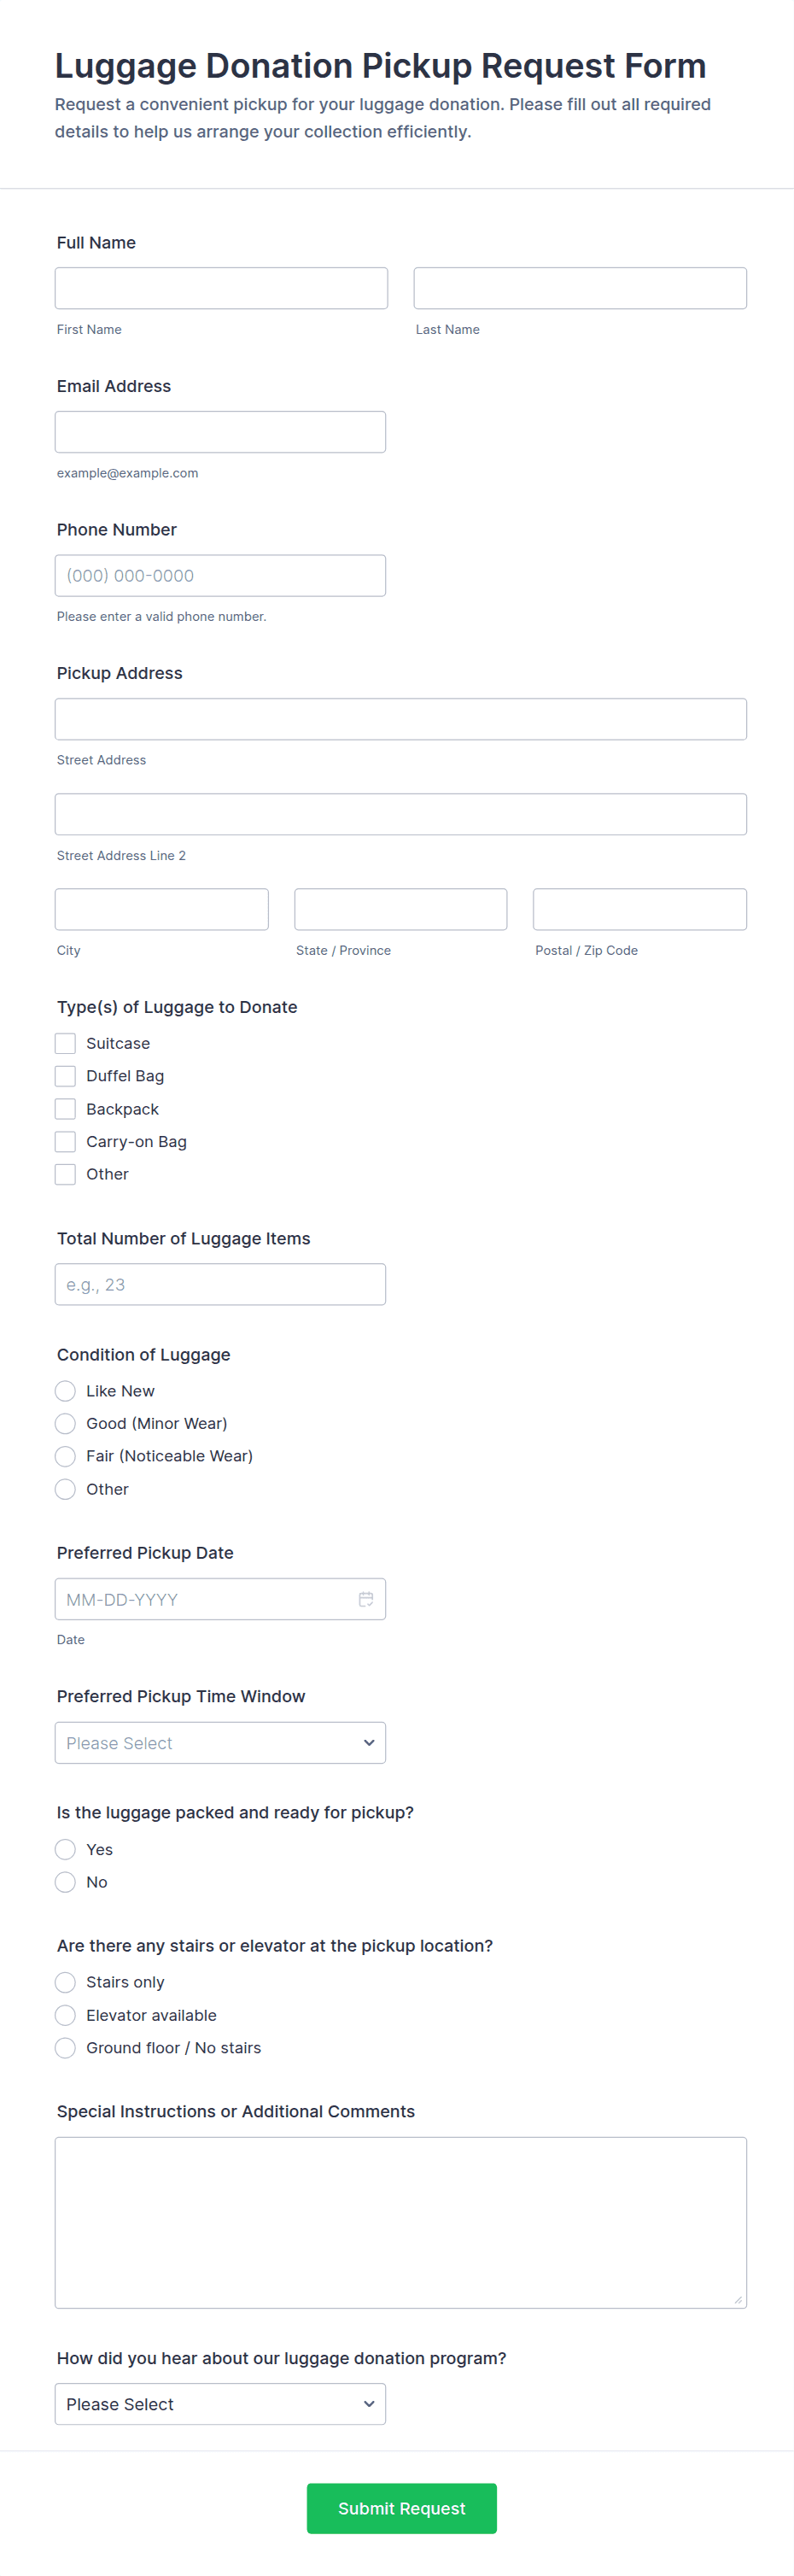Select the Phone Number input
This screenshot has width=794, height=2576.
220,576
